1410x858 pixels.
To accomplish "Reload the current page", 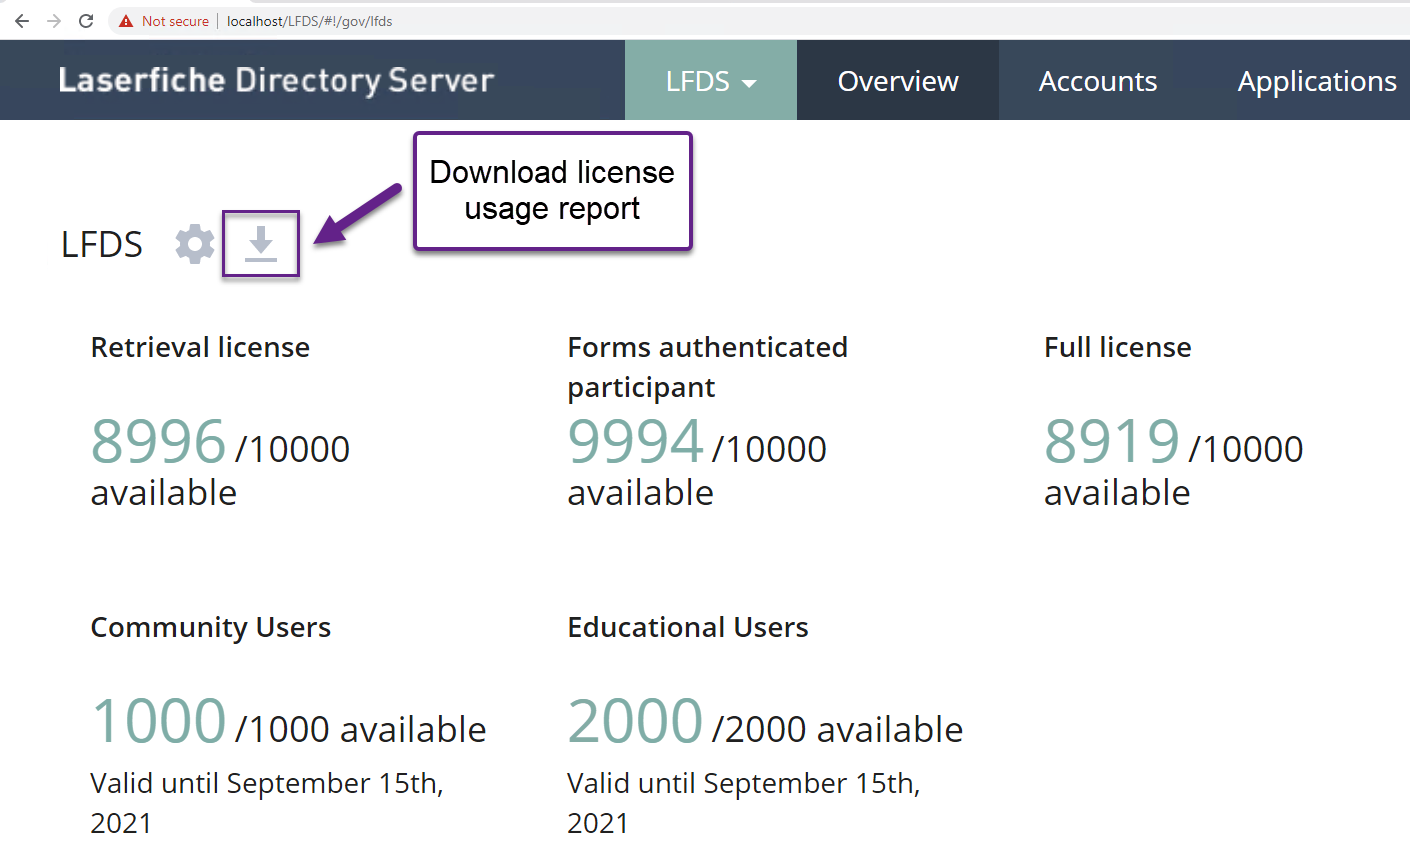I will coord(86,21).
